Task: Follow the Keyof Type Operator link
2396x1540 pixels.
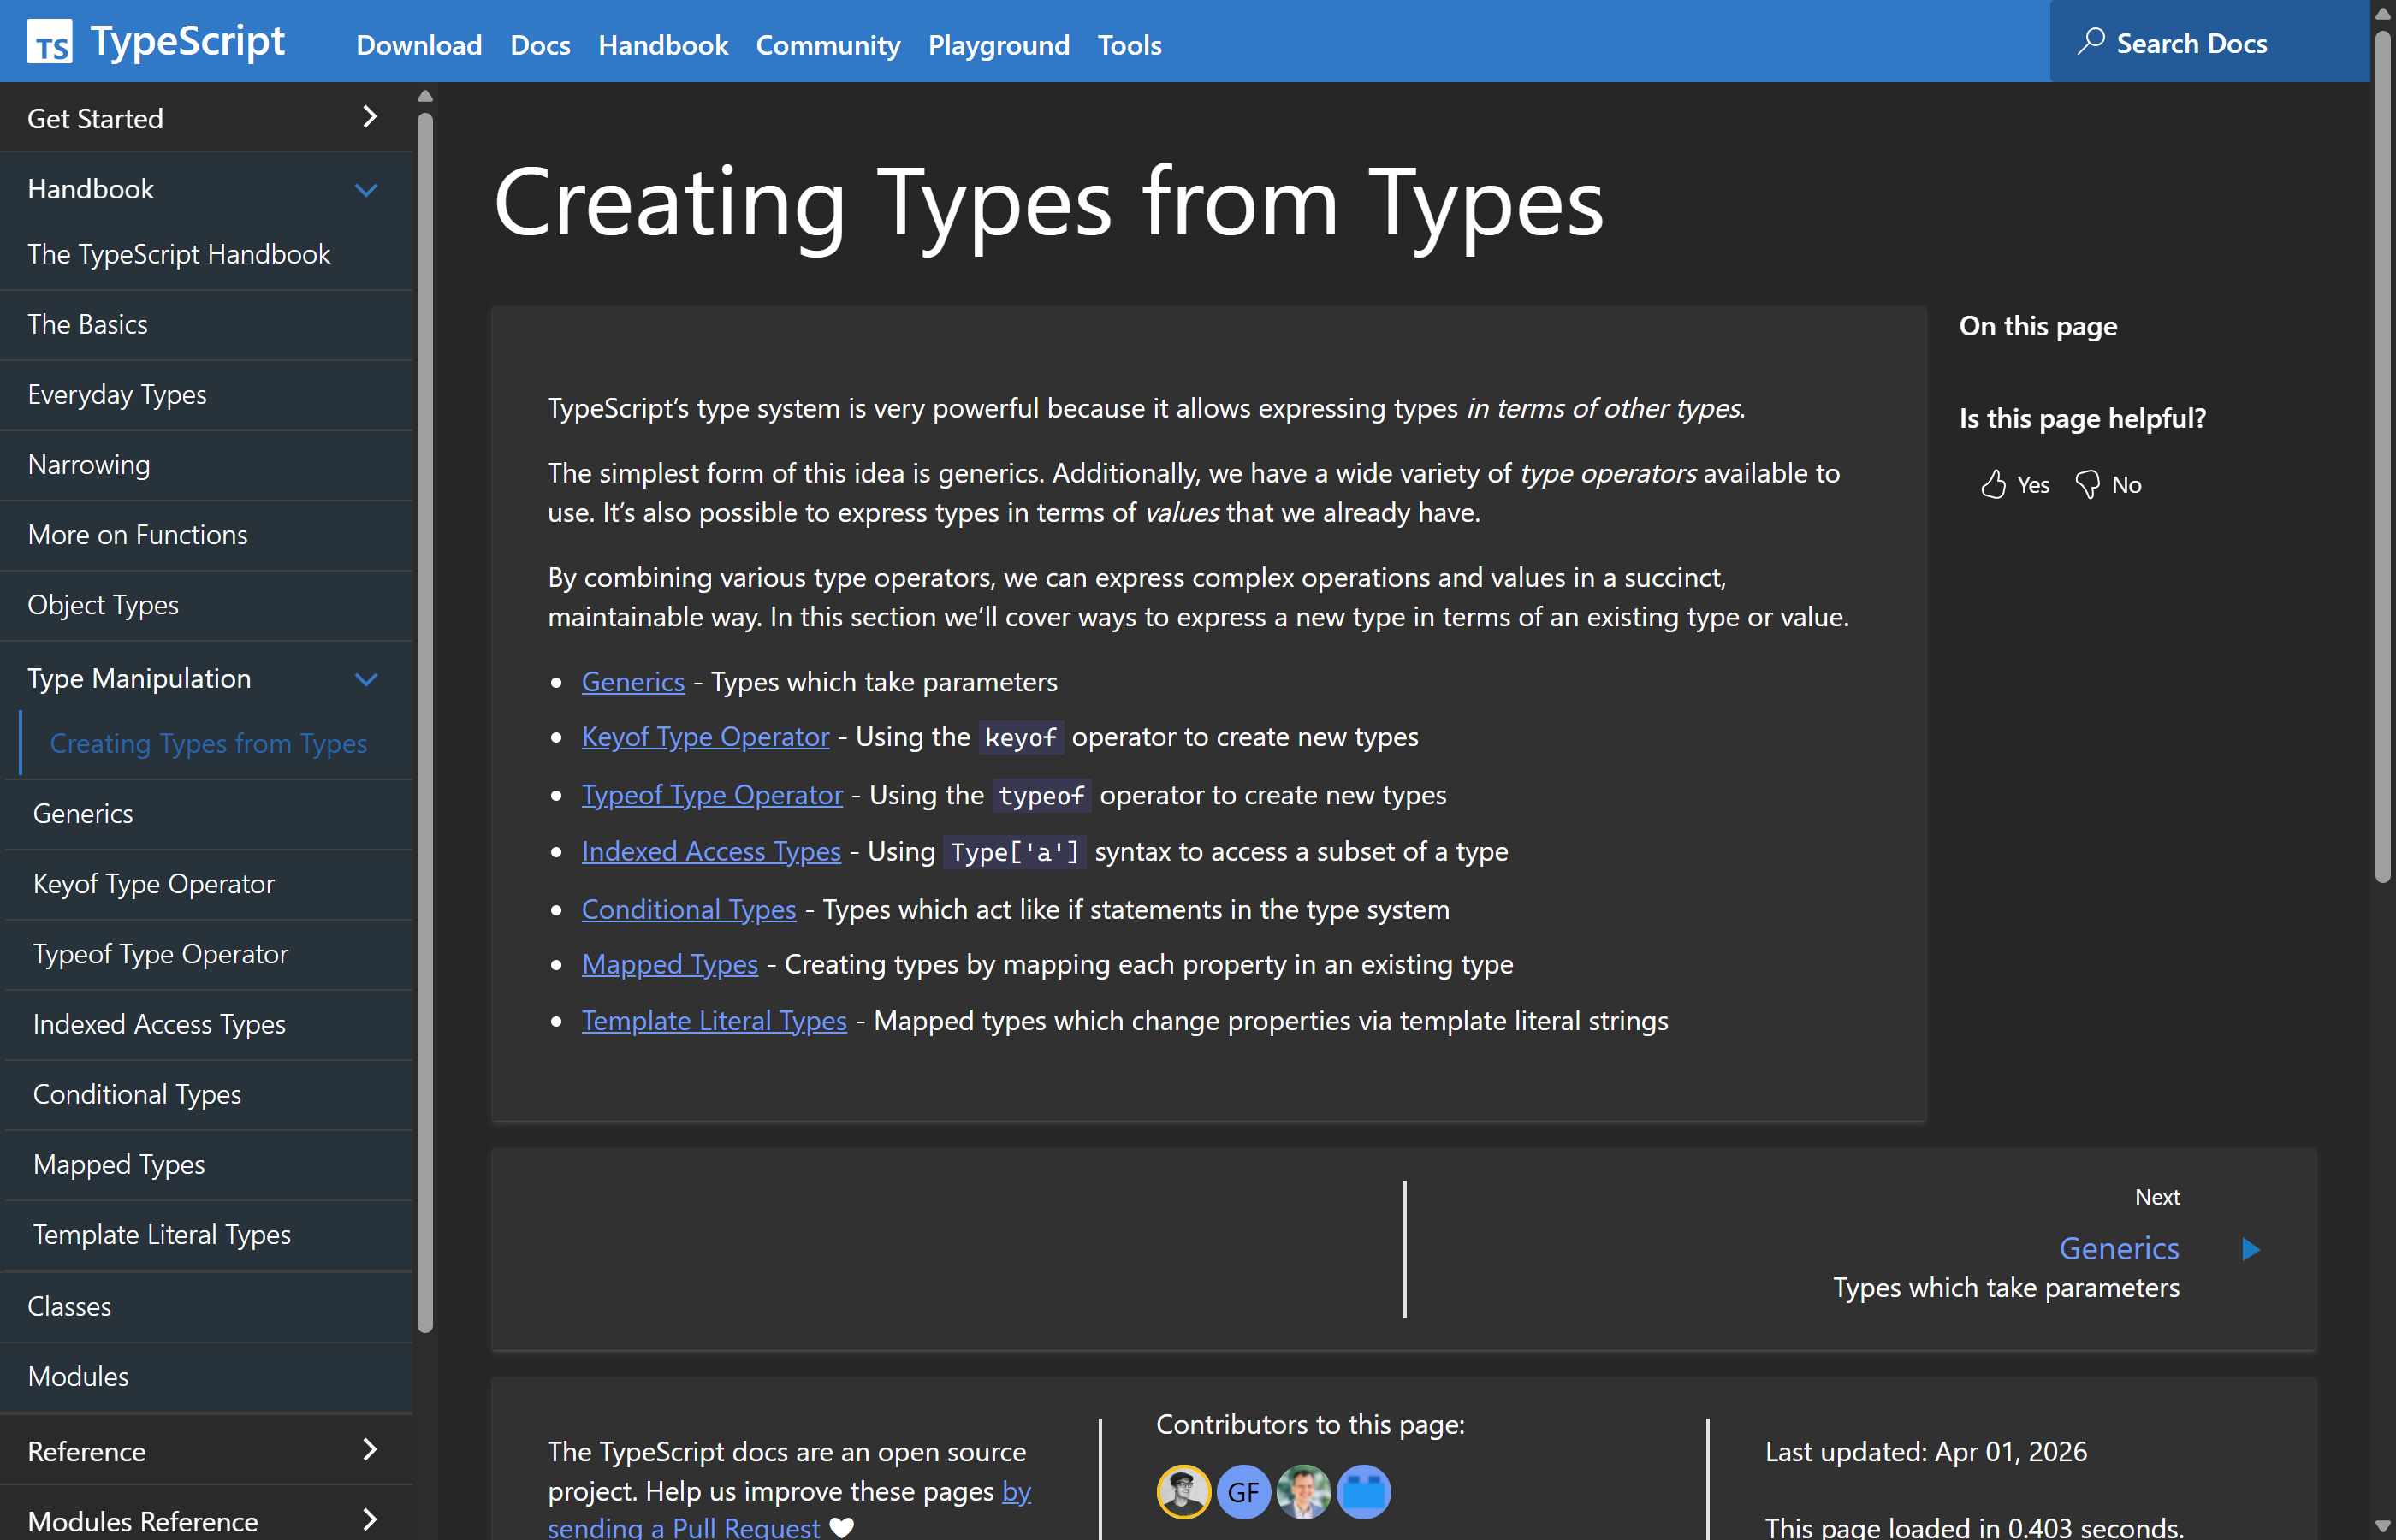Action: (x=705, y=737)
